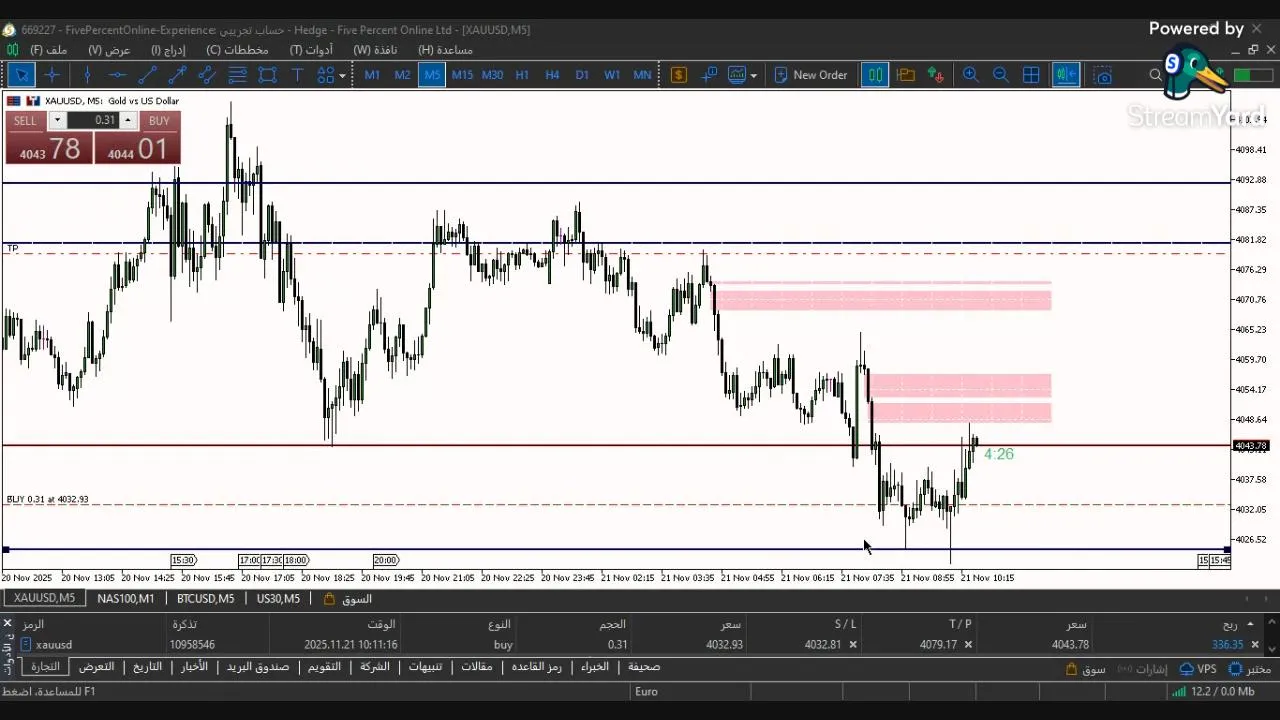Sort positions by ربح (Profit) column
The image size is (1280, 720).
1229,624
